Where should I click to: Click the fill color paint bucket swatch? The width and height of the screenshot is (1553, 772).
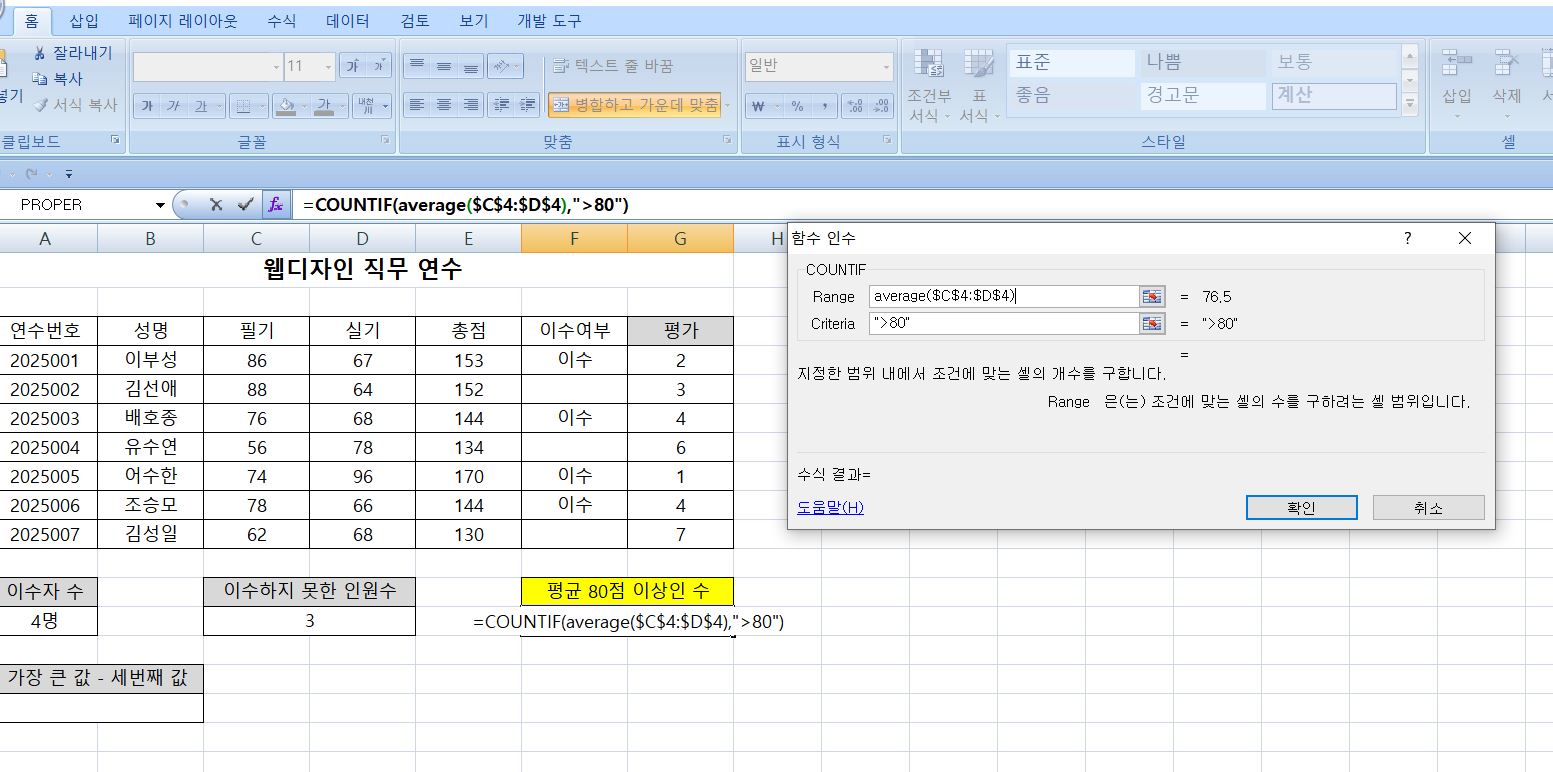click(x=285, y=106)
